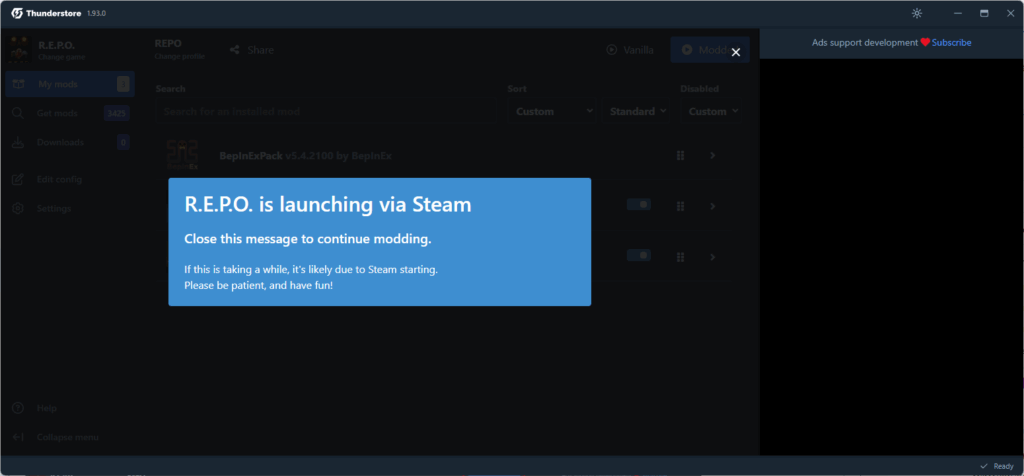The height and width of the screenshot is (476, 1024).
Task: Open Get mods in the sidebar
Action: (x=70, y=114)
